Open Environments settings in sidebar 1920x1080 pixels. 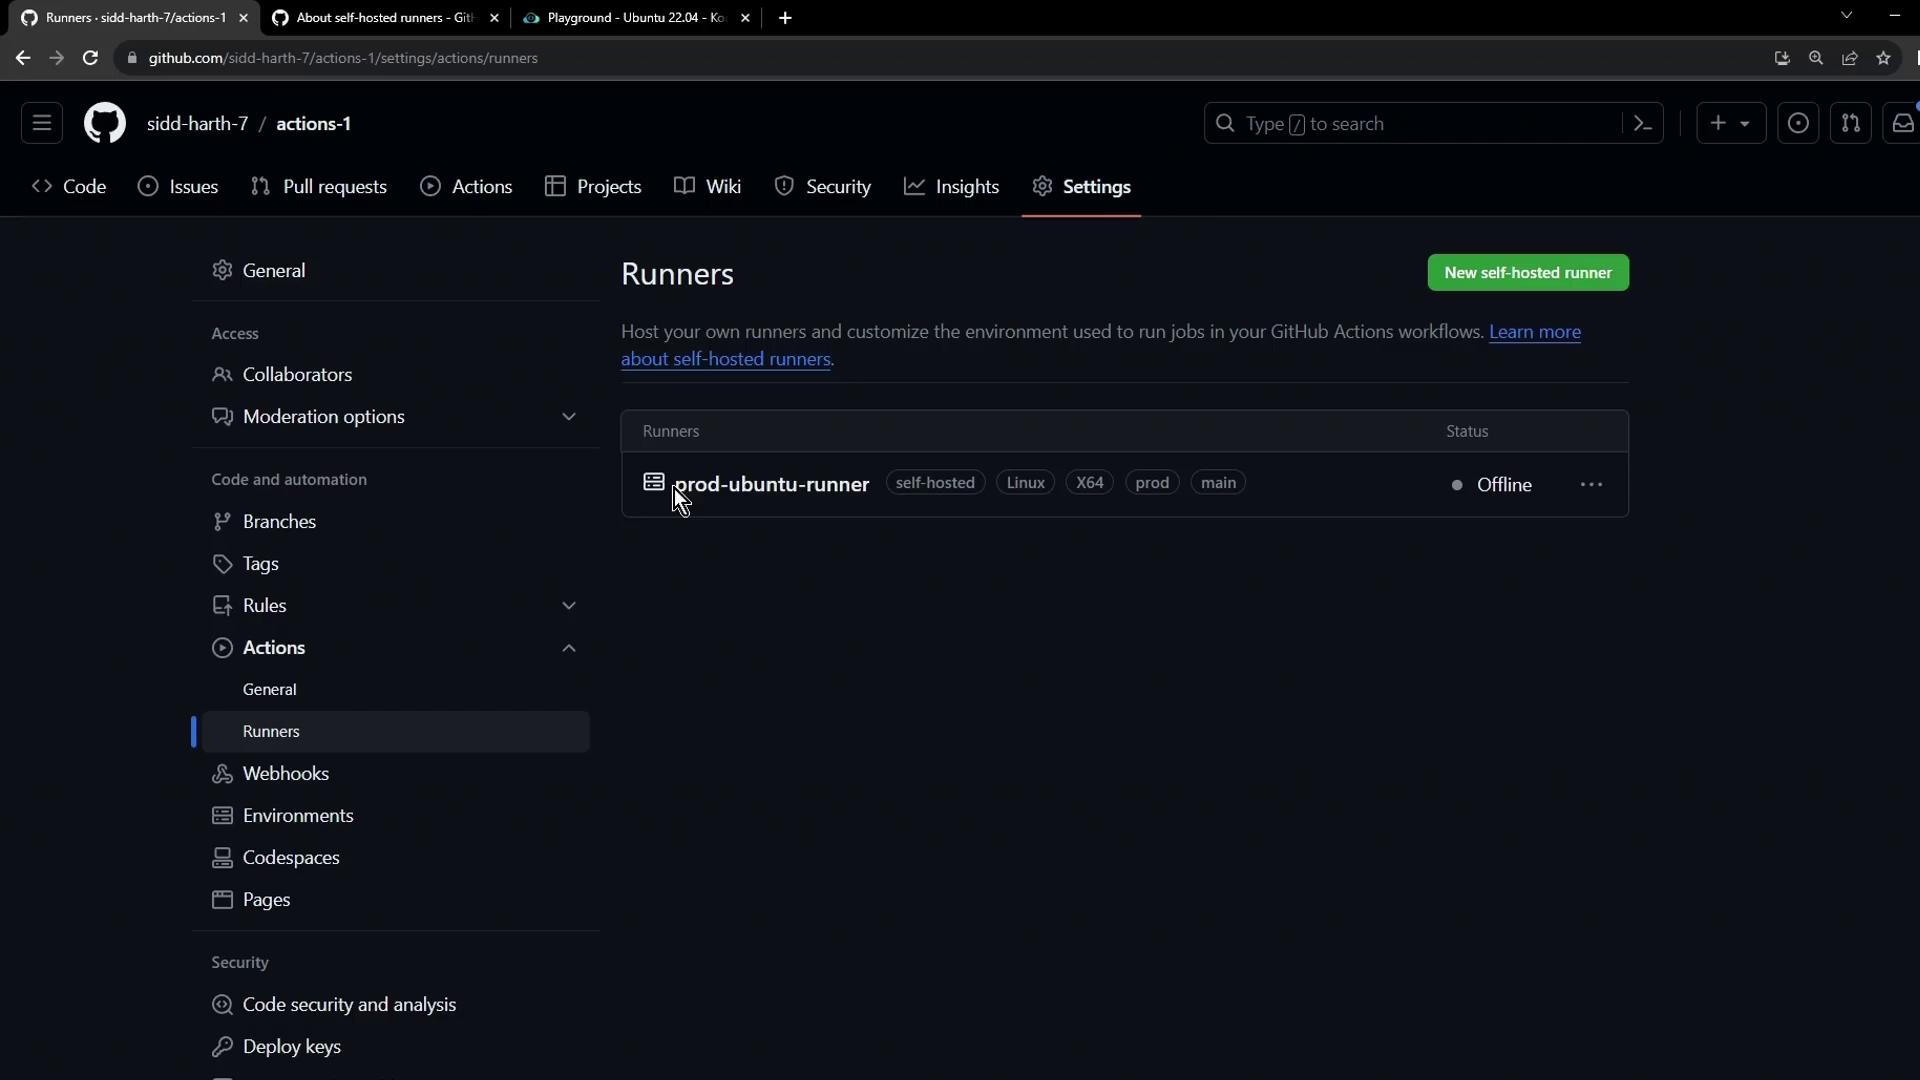click(297, 816)
